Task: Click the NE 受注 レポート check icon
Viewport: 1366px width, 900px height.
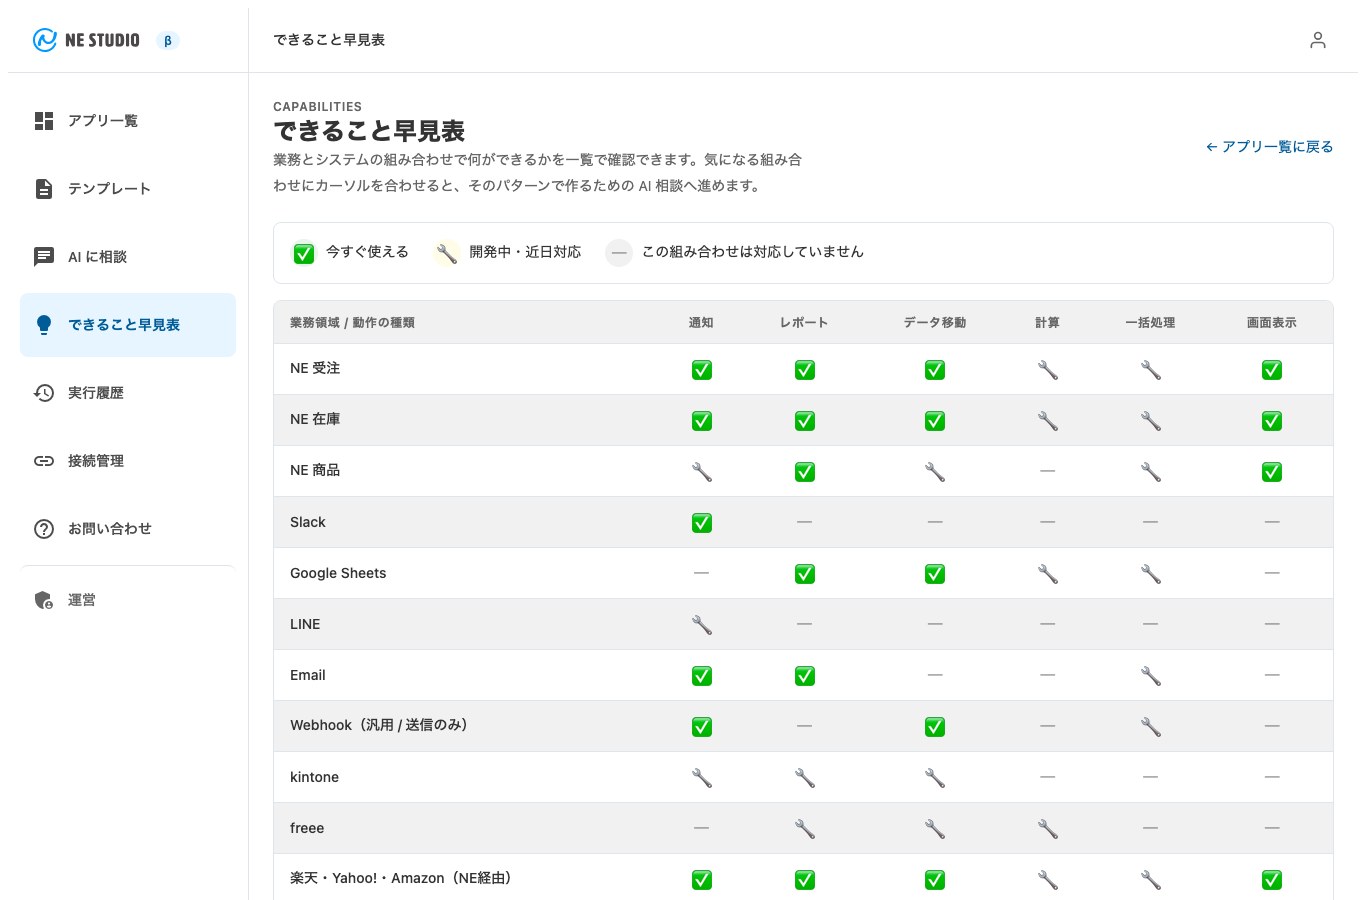Action: coord(805,370)
